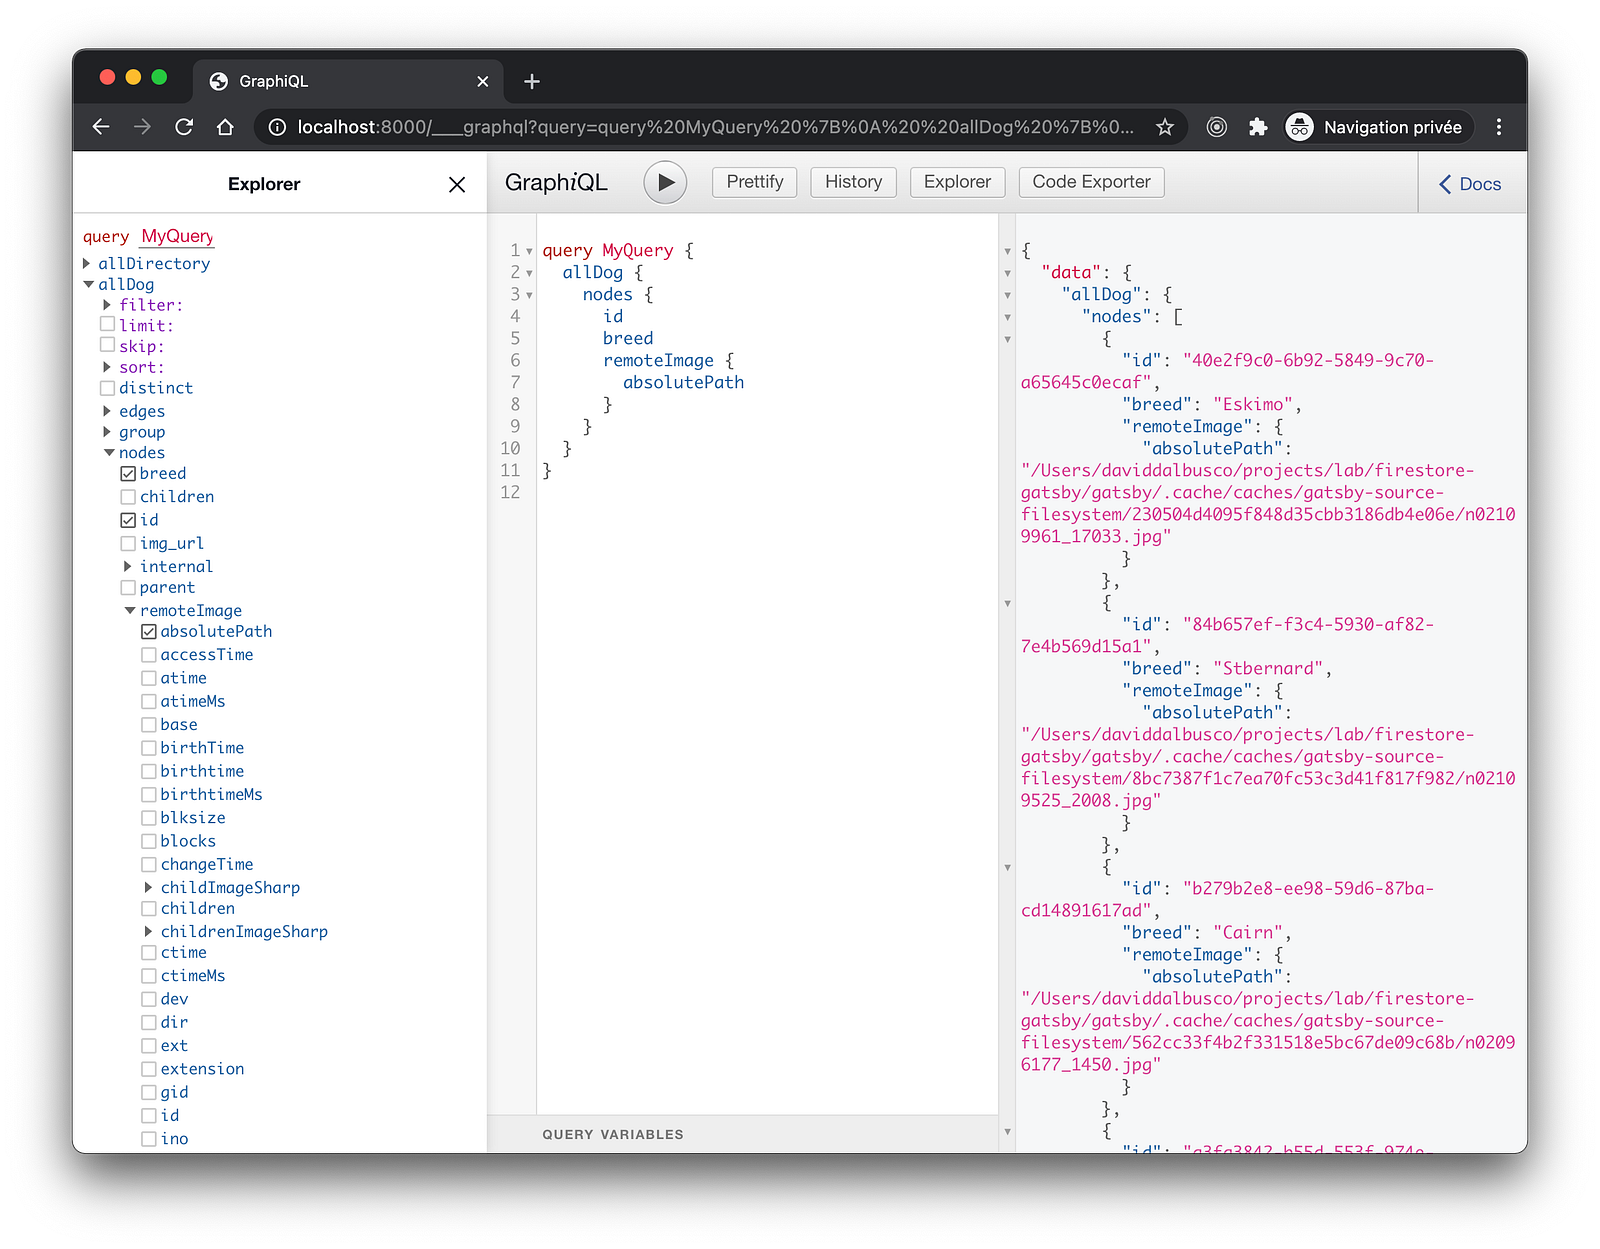Open browser extensions puzzle icon
The image size is (1600, 1249).
1258,127
